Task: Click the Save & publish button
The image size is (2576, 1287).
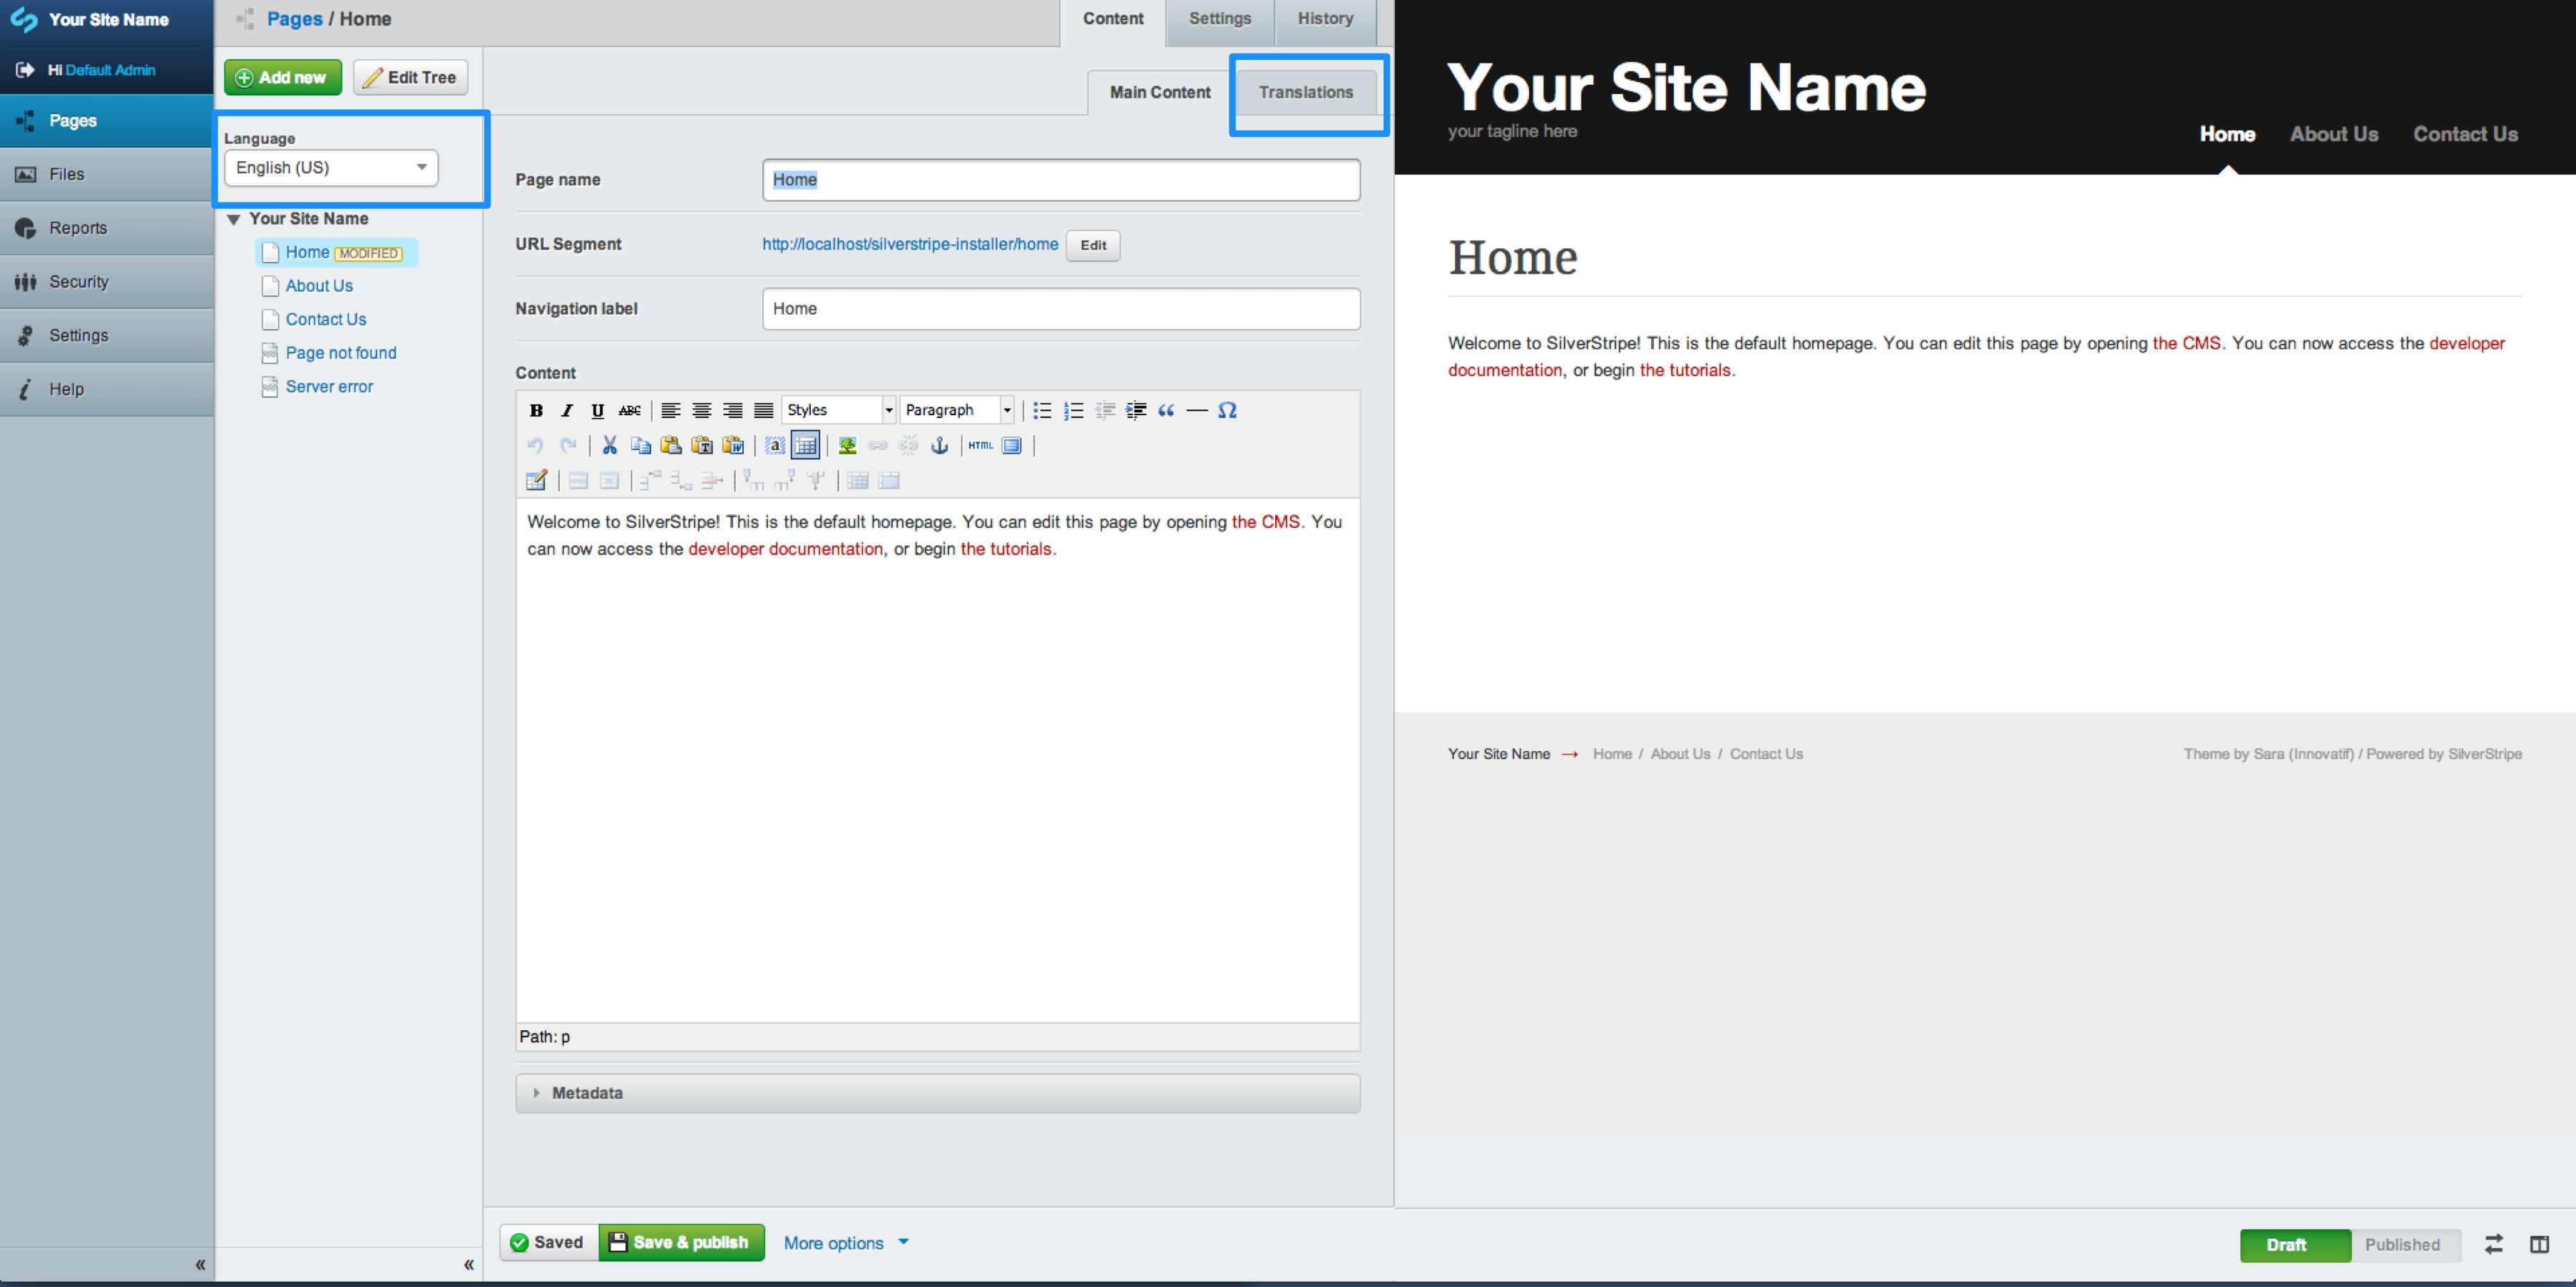Action: (682, 1242)
